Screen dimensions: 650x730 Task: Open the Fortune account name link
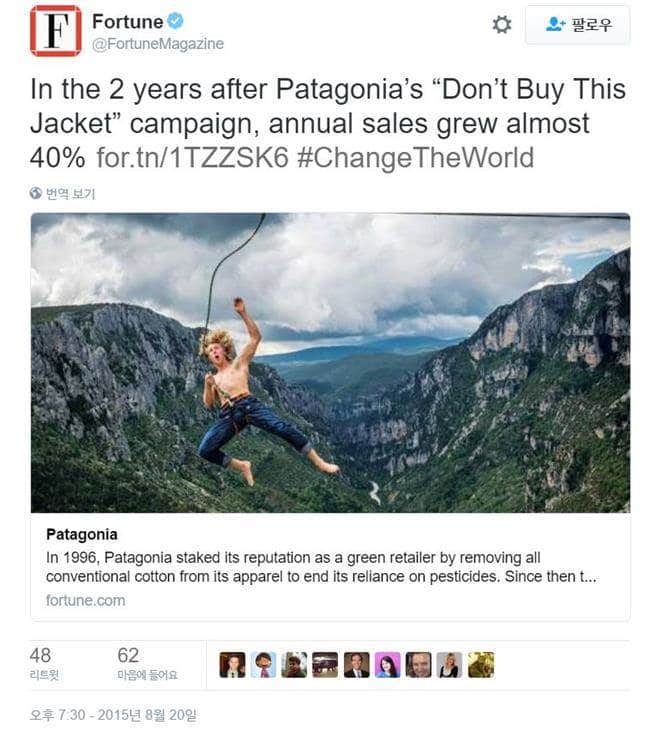[x=128, y=21]
